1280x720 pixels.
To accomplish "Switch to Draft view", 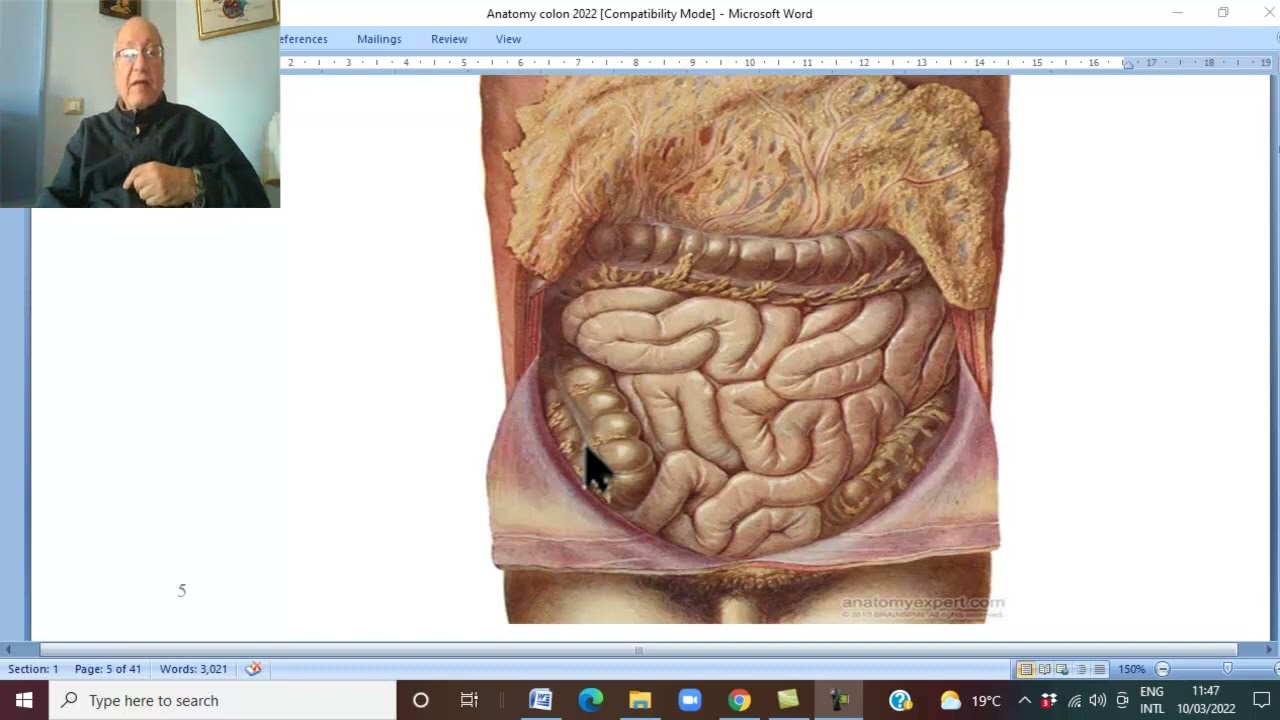I will pos(1099,669).
